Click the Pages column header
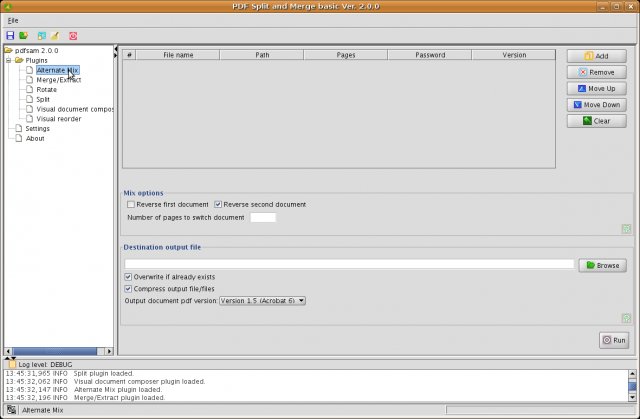The height and width of the screenshot is (419, 640). coord(346,55)
